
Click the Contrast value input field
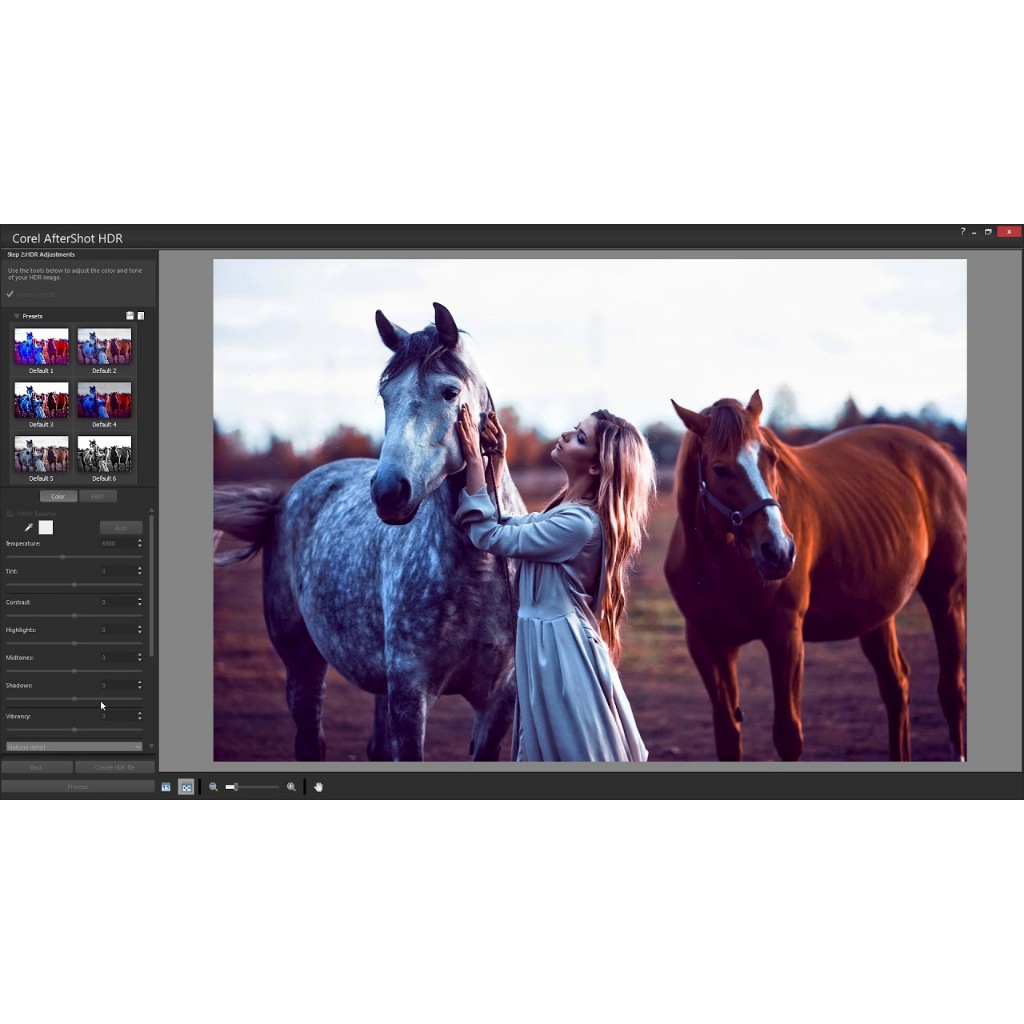click(118, 601)
